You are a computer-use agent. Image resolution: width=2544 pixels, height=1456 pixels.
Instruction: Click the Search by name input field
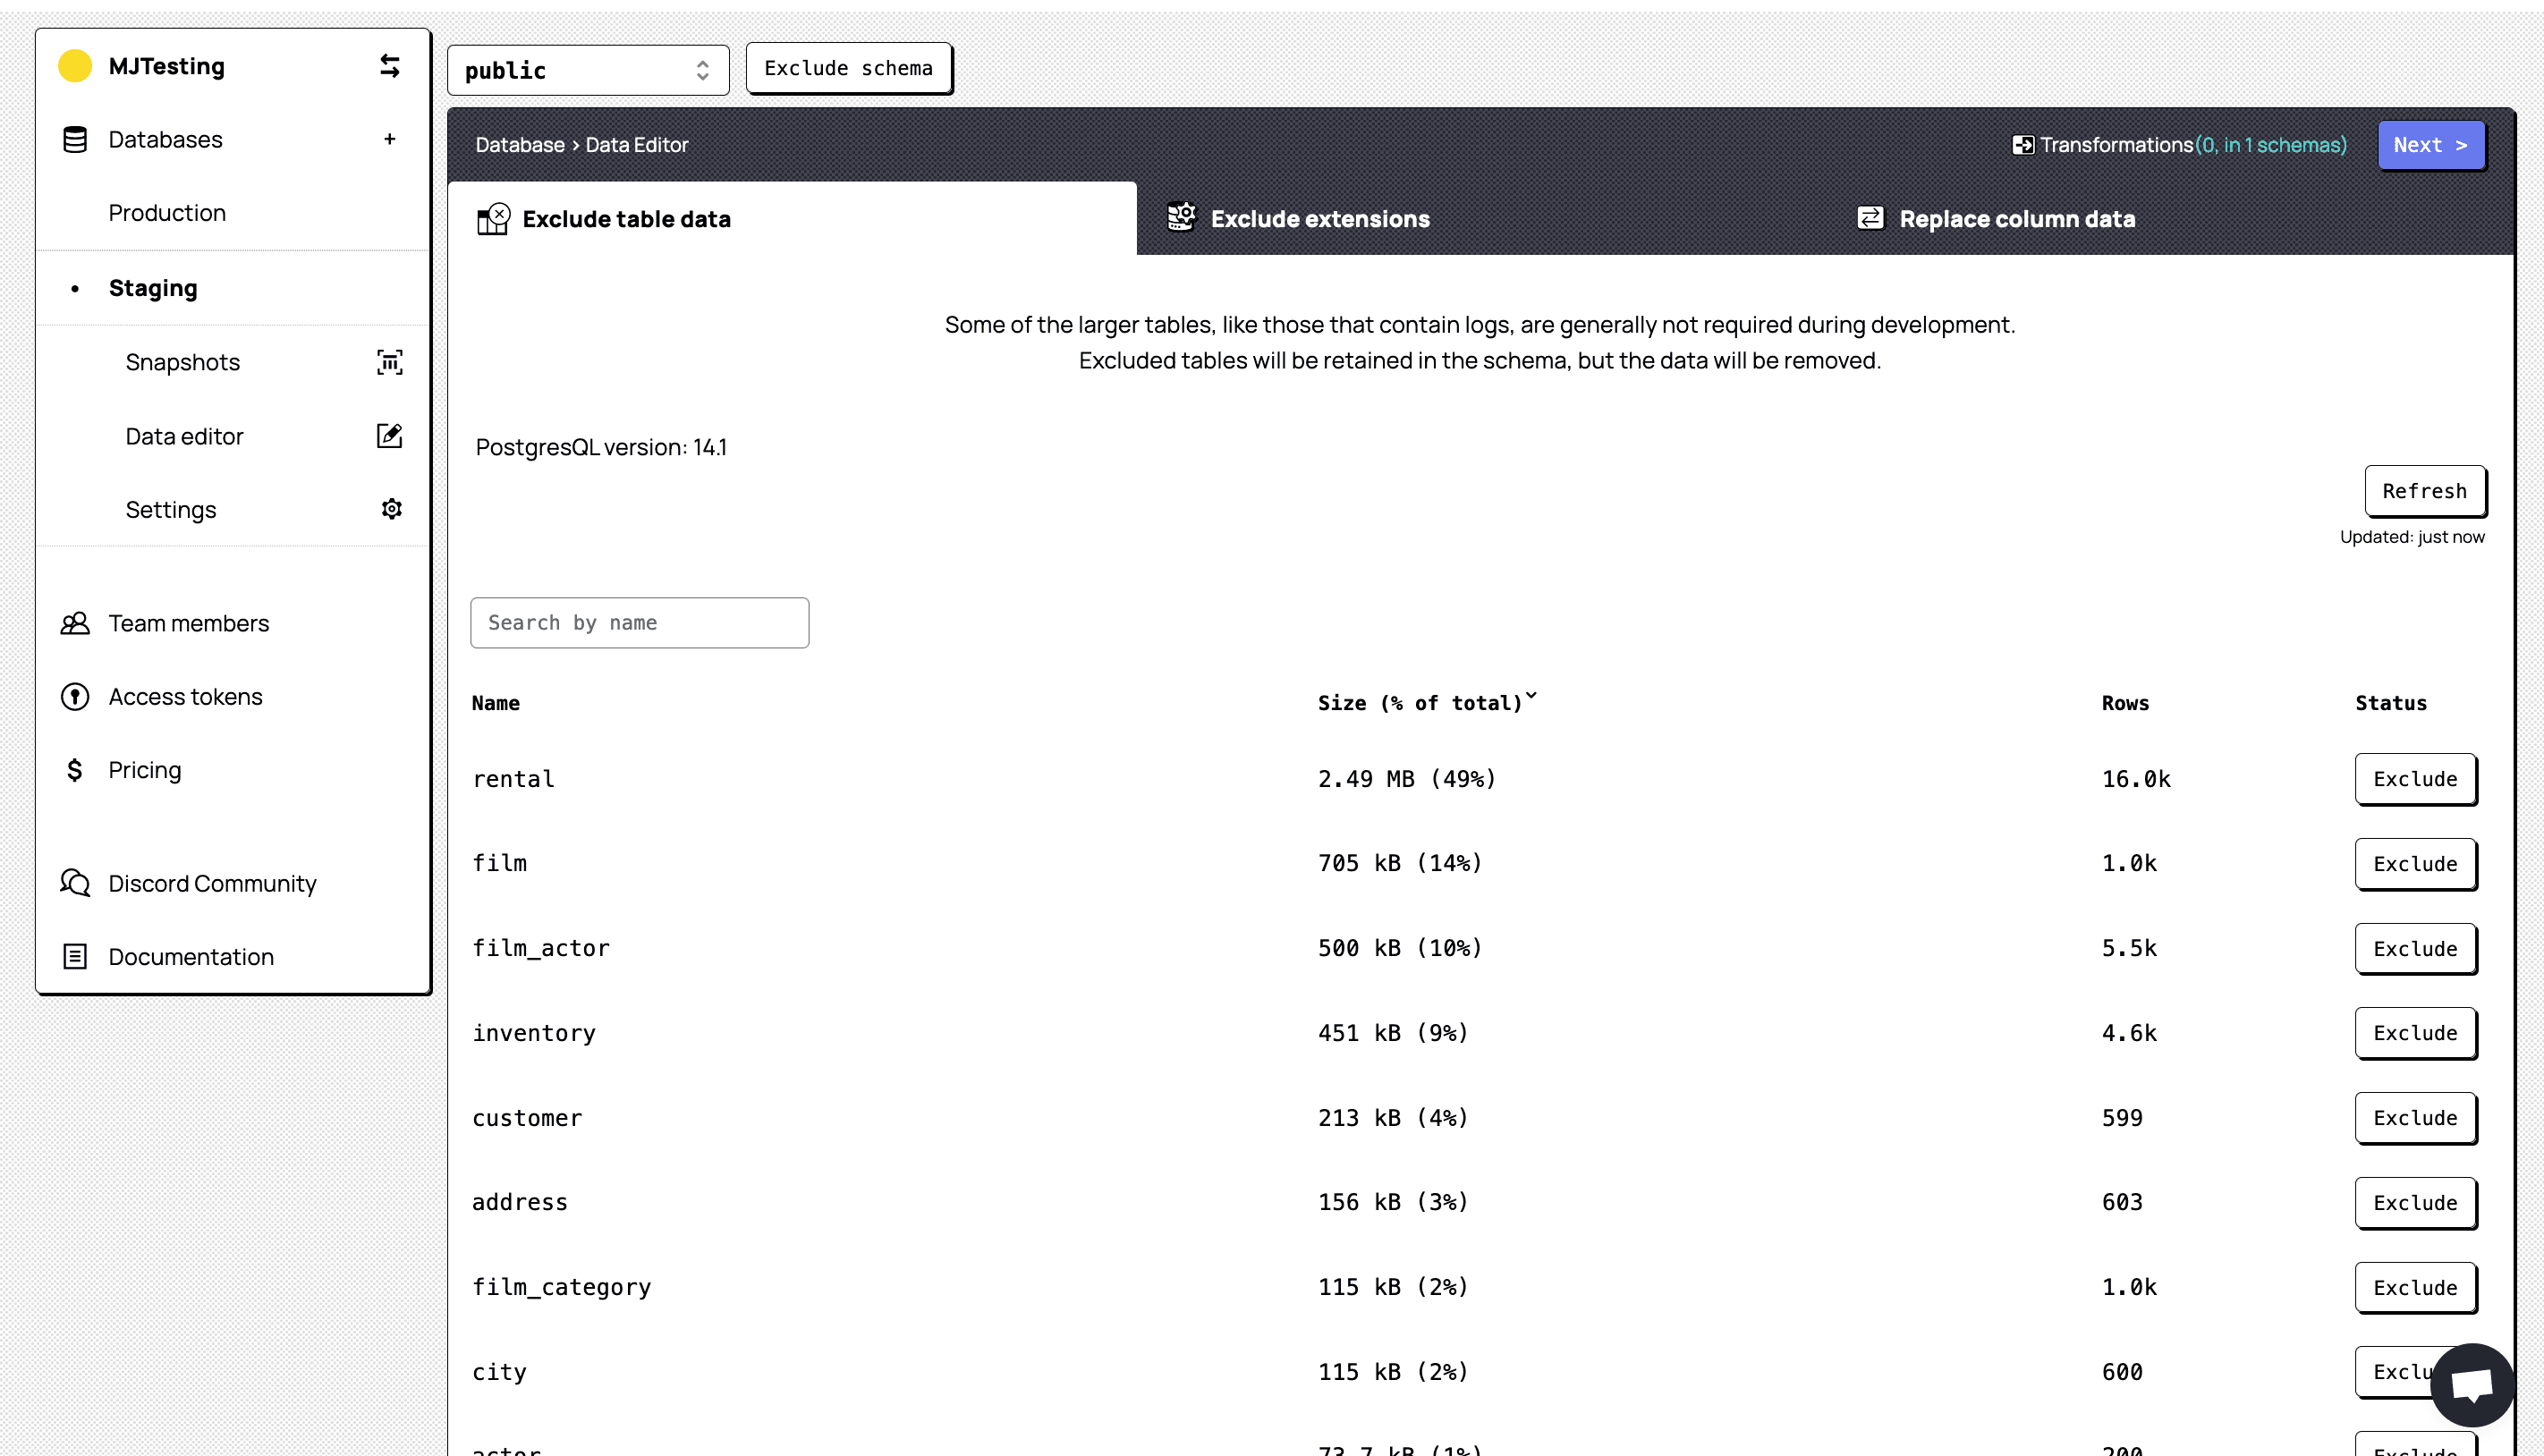(640, 622)
